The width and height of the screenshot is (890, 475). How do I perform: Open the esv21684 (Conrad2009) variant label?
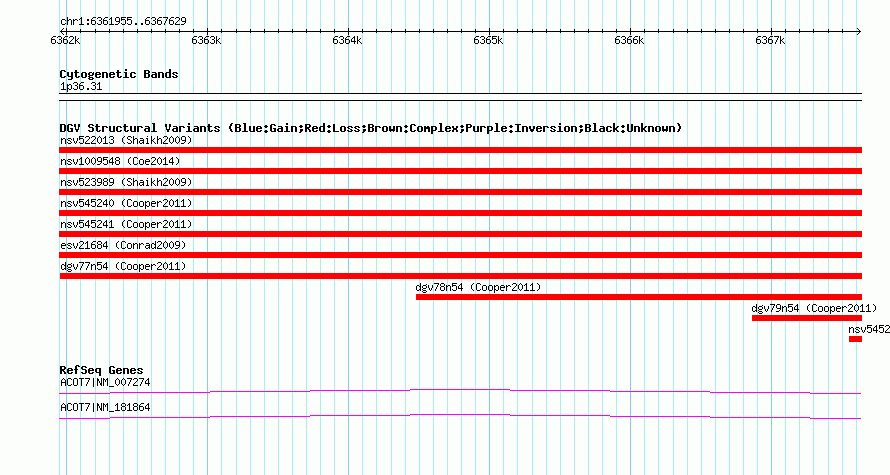click(123, 245)
